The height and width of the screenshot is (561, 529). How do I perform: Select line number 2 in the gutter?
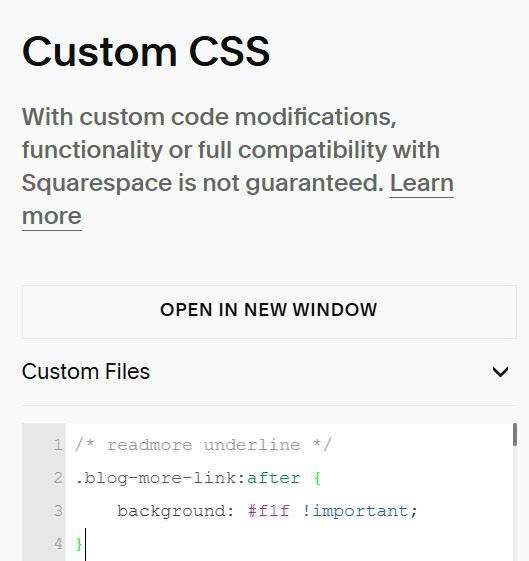(58, 478)
